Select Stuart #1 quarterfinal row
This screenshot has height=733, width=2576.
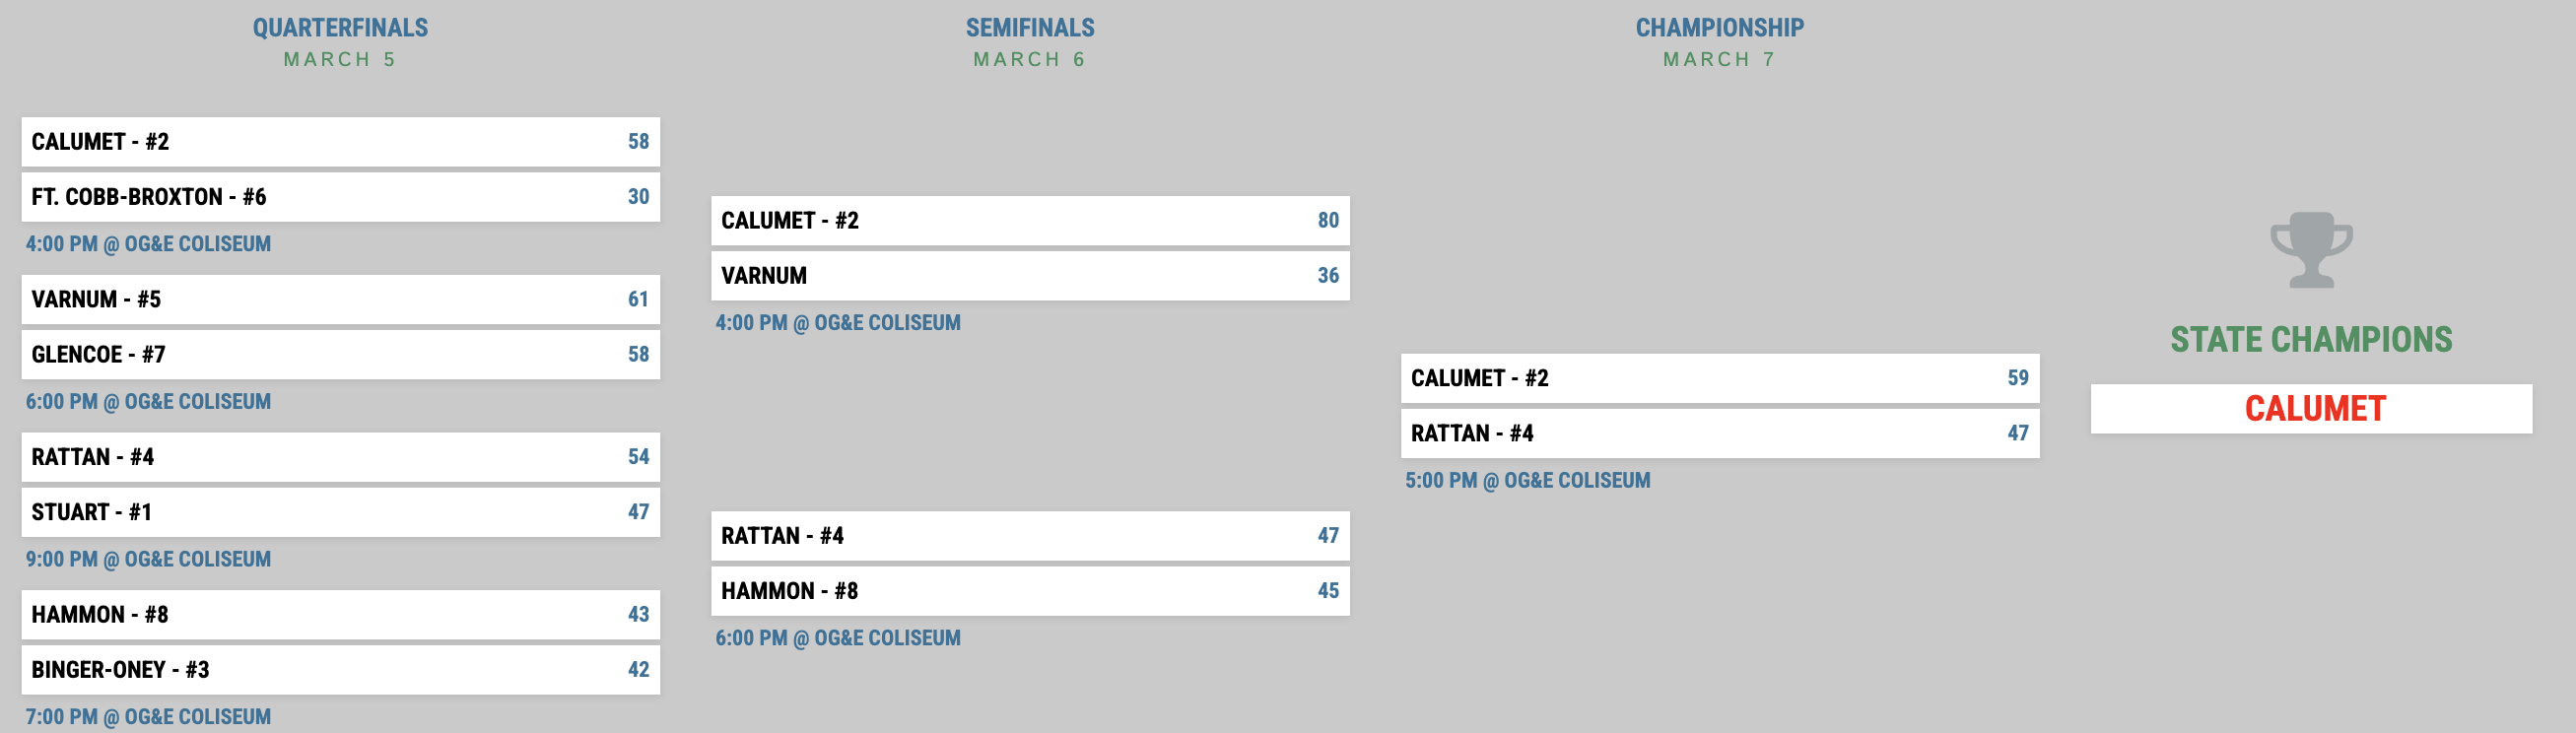point(340,512)
